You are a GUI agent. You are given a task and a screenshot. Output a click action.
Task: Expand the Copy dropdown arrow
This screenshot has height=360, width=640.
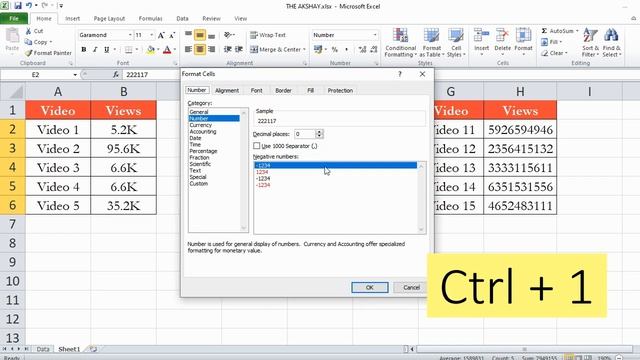click(x=51, y=42)
